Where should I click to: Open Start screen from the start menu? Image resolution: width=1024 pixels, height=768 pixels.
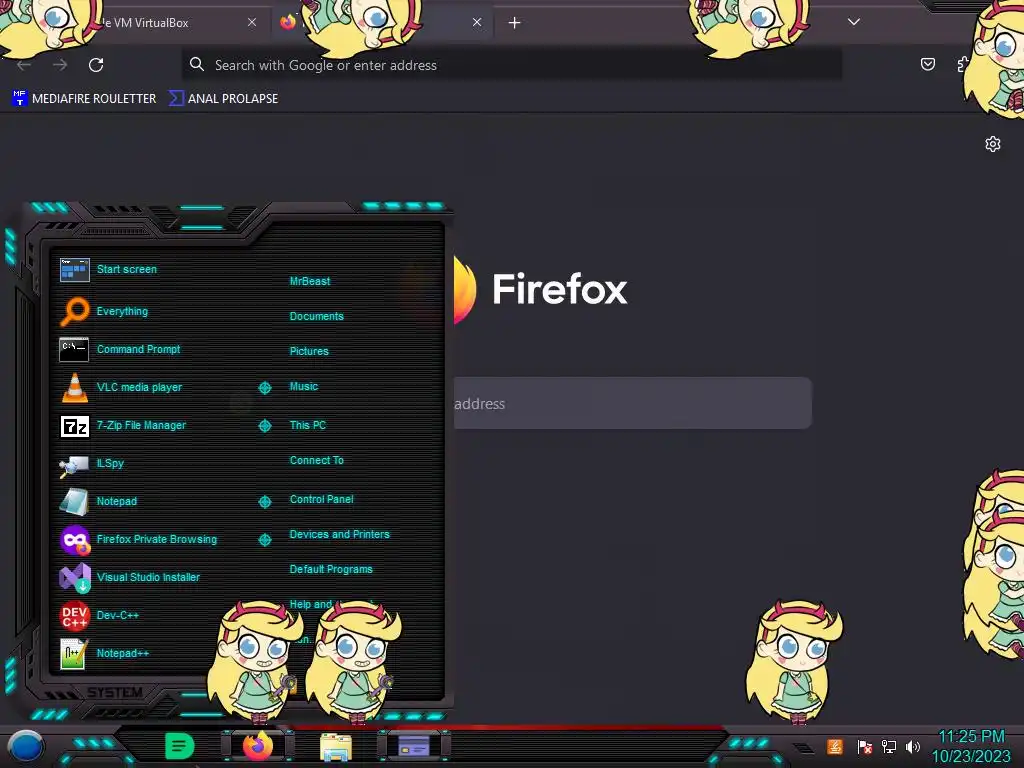(x=127, y=269)
